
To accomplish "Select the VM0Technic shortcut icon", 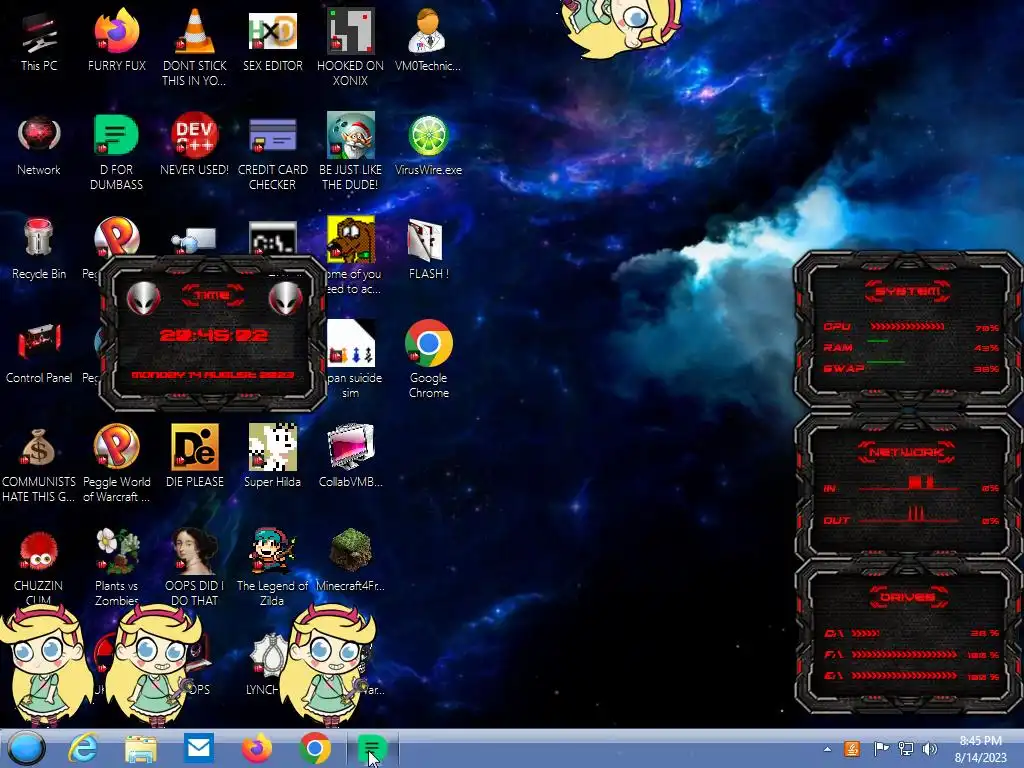I will (428, 31).
